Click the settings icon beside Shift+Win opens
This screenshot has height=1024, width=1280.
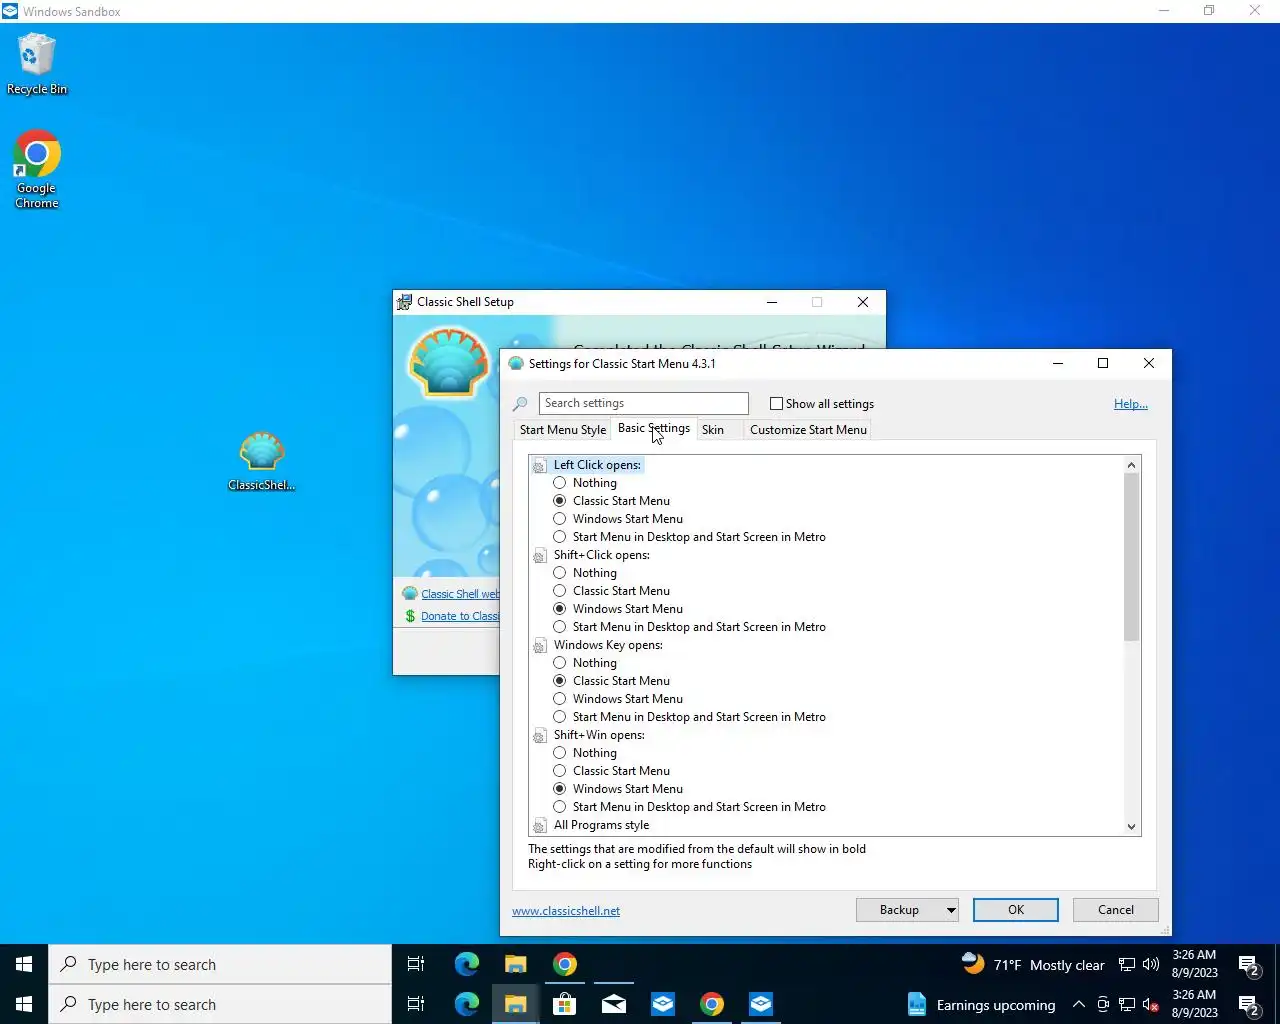[x=540, y=735]
